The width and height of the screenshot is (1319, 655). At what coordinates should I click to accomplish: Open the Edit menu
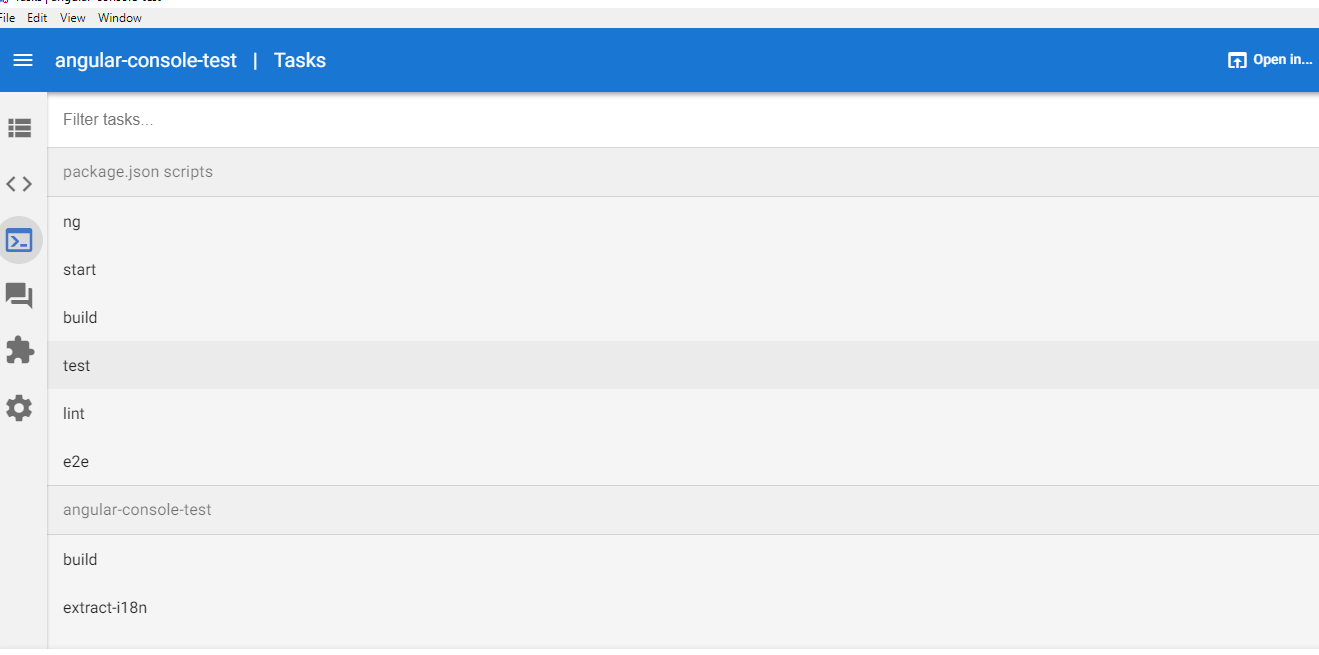tap(37, 18)
